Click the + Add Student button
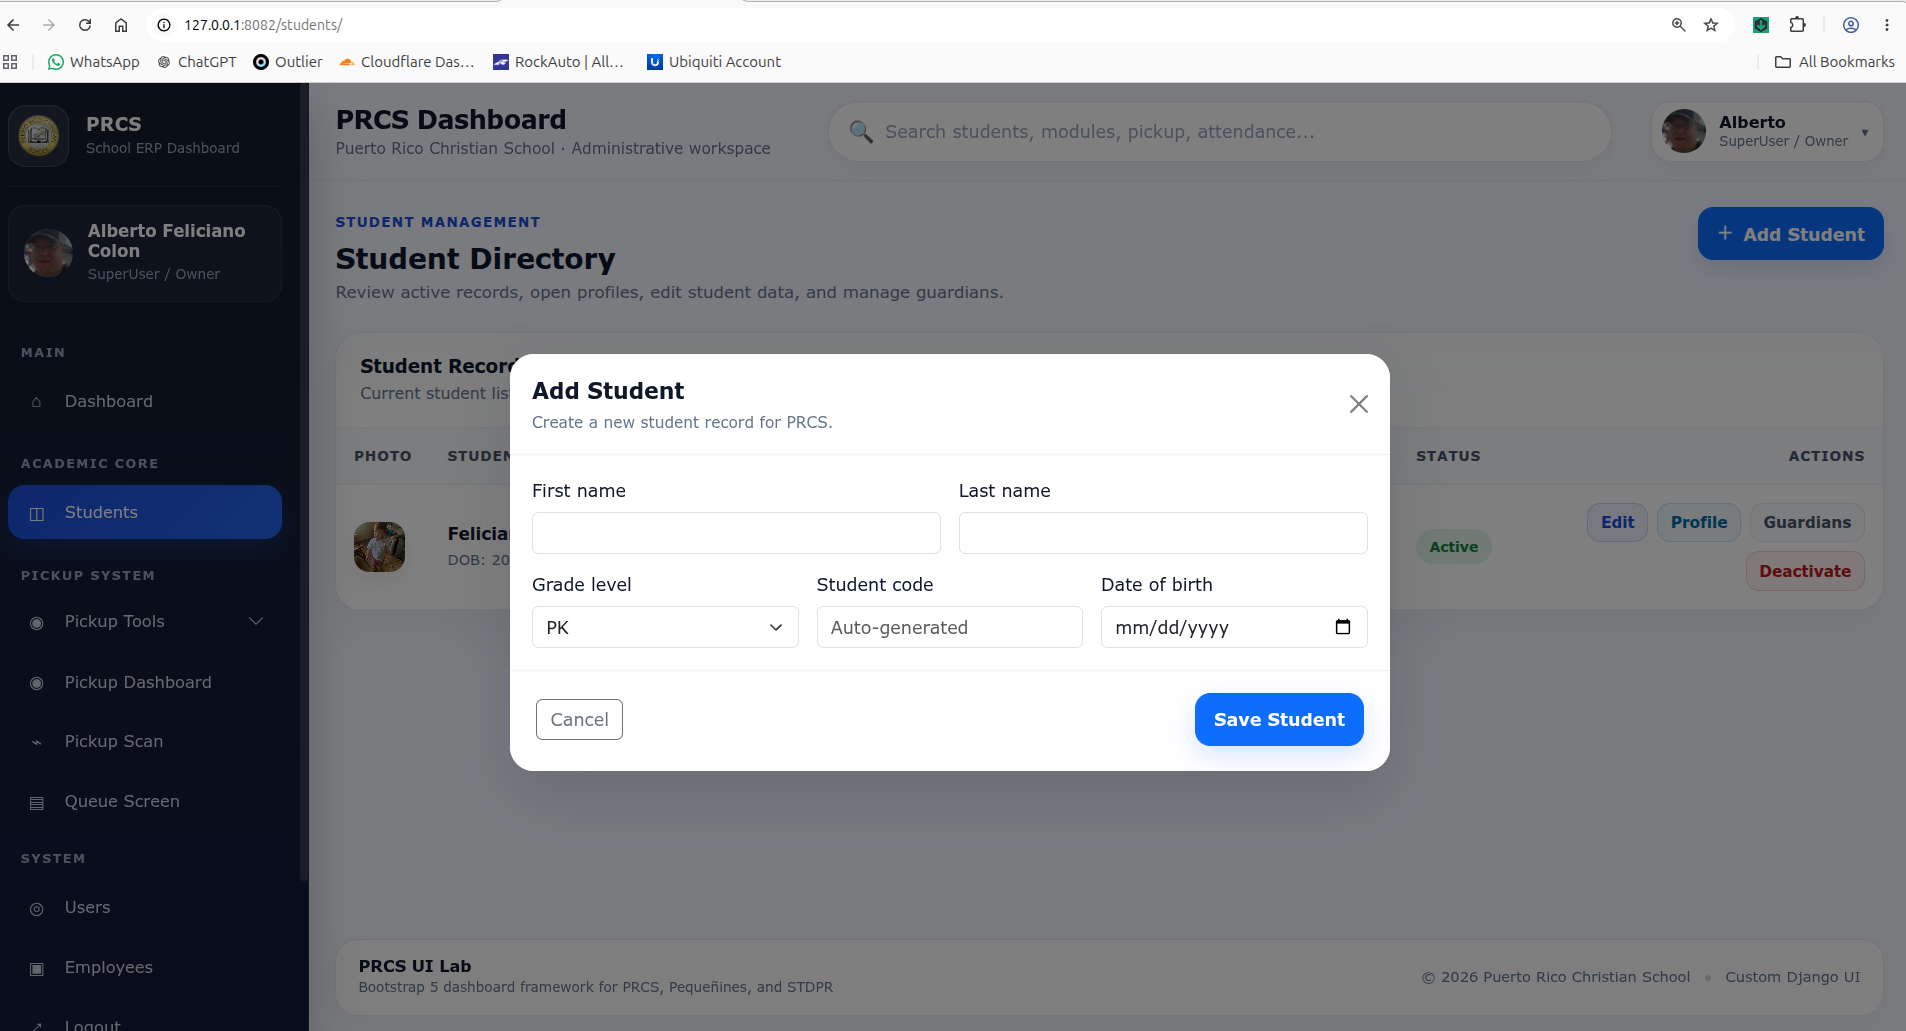 [x=1790, y=234]
